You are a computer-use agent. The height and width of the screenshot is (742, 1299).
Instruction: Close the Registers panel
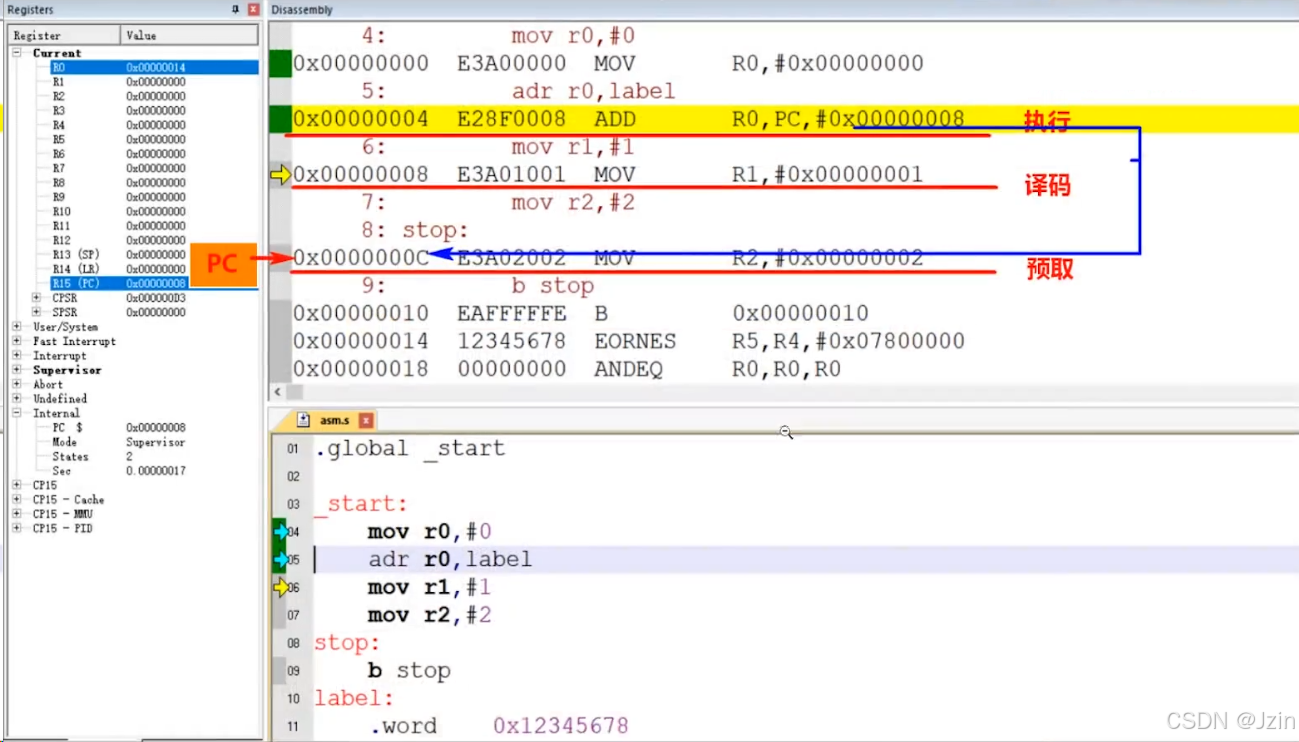click(253, 9)
